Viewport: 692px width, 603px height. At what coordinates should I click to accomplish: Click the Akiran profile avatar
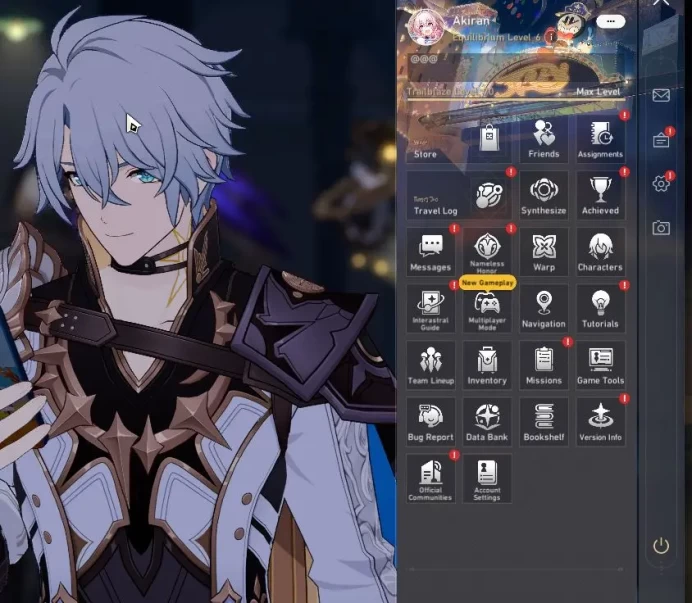(426, 27)
